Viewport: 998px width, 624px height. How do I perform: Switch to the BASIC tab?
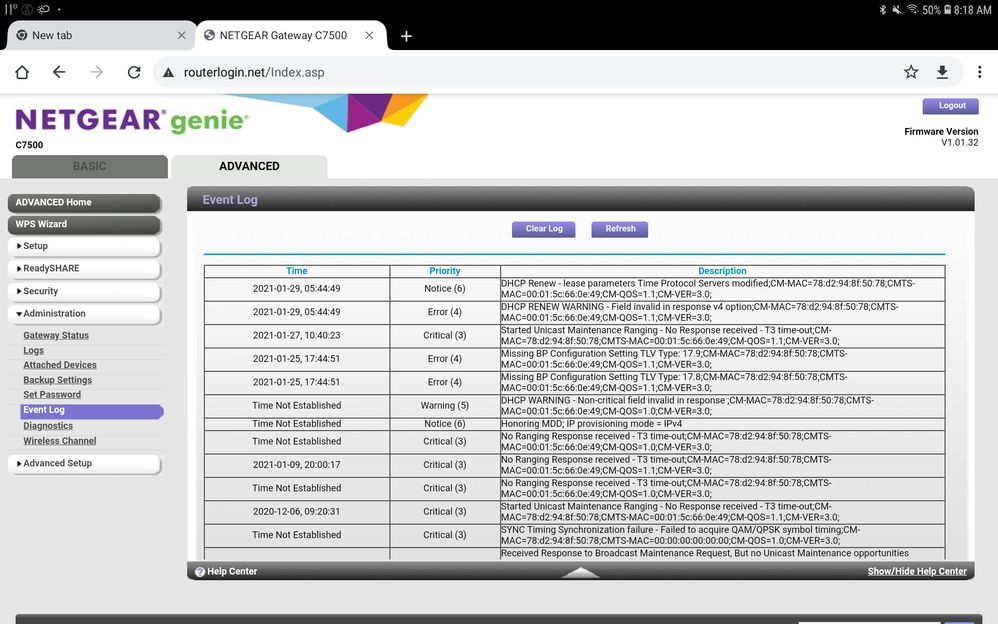(x=89, y=167)
